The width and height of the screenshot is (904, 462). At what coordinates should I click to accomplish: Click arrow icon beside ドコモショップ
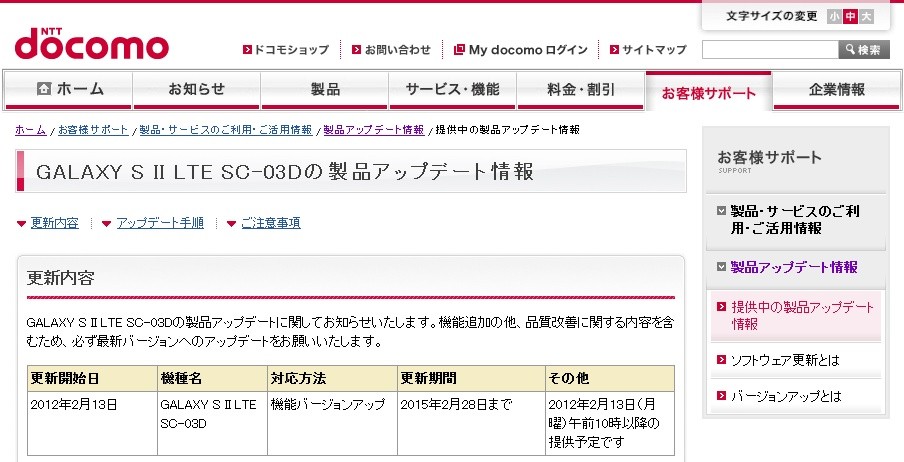pyautogui.click(x=247, y=50)
